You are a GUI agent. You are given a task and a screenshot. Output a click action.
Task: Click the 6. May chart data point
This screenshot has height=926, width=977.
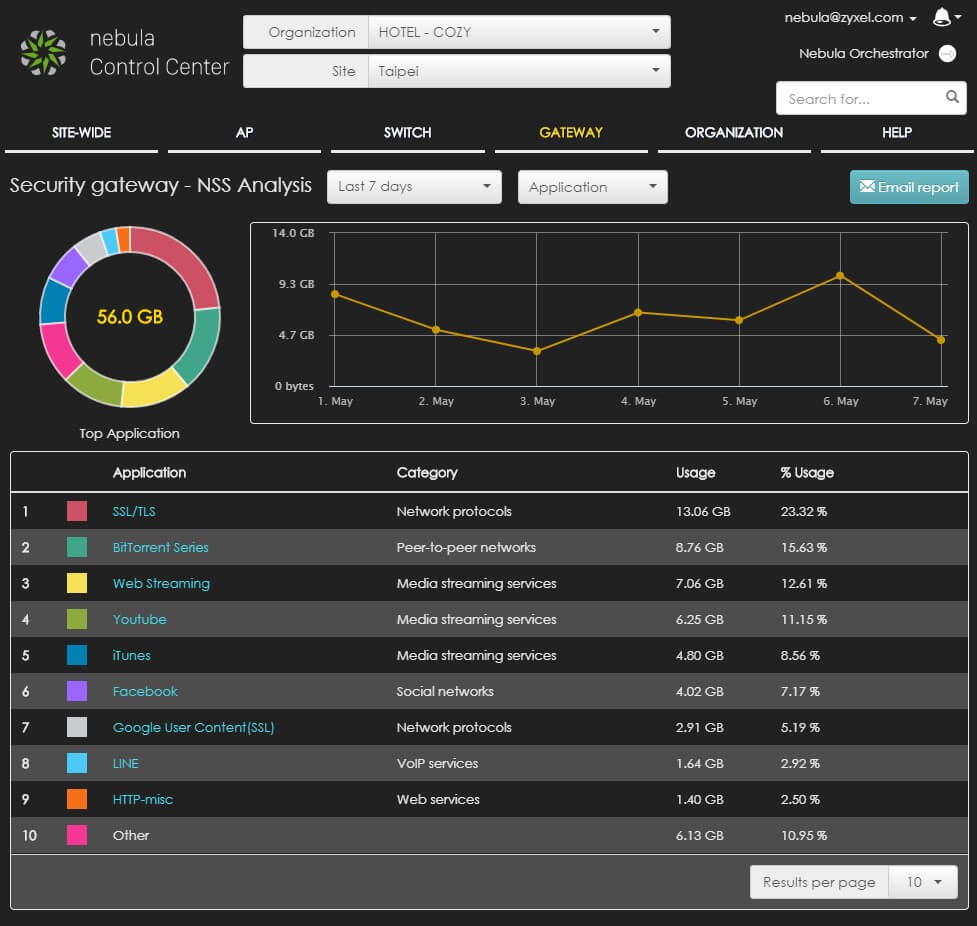point(840,275)
